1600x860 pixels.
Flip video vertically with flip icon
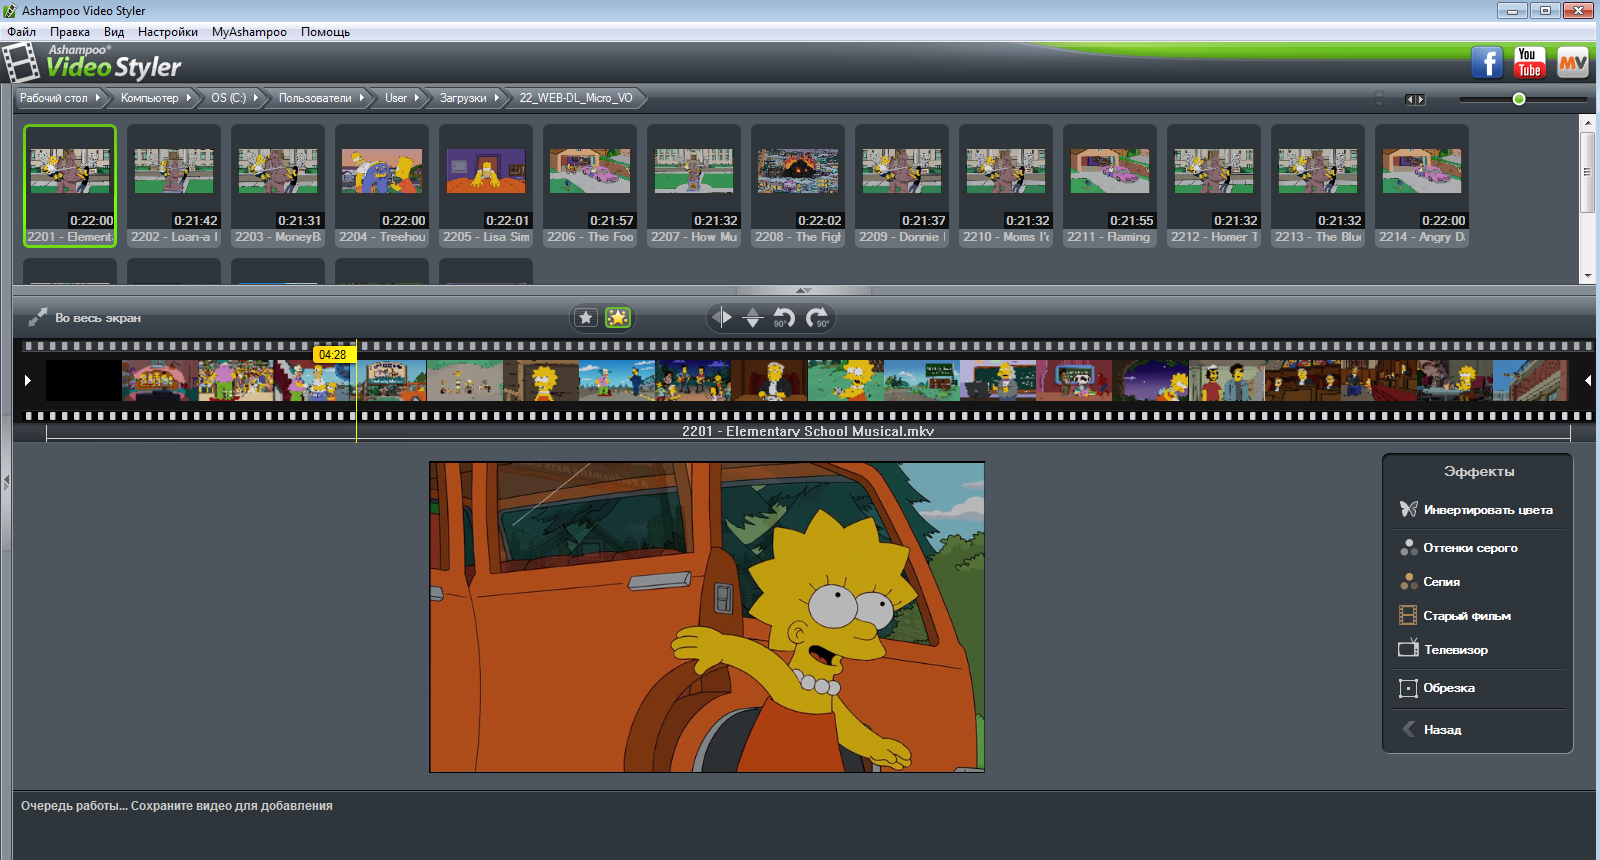[753, 318]
